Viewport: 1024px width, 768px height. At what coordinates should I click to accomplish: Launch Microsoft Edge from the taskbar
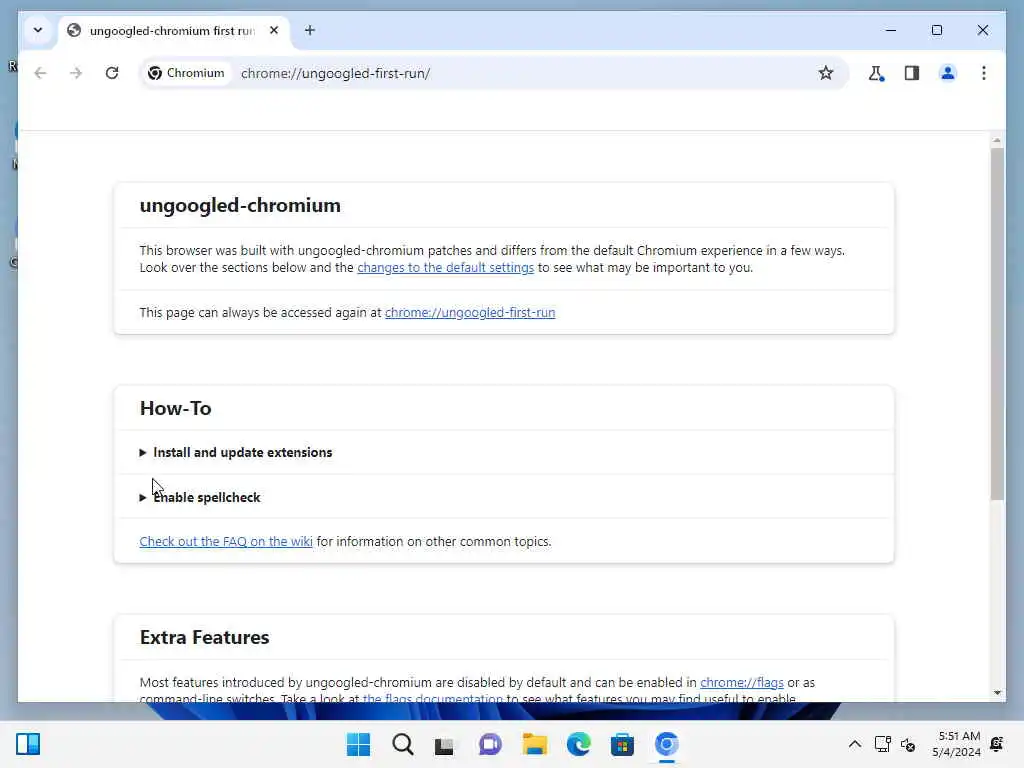578,744
